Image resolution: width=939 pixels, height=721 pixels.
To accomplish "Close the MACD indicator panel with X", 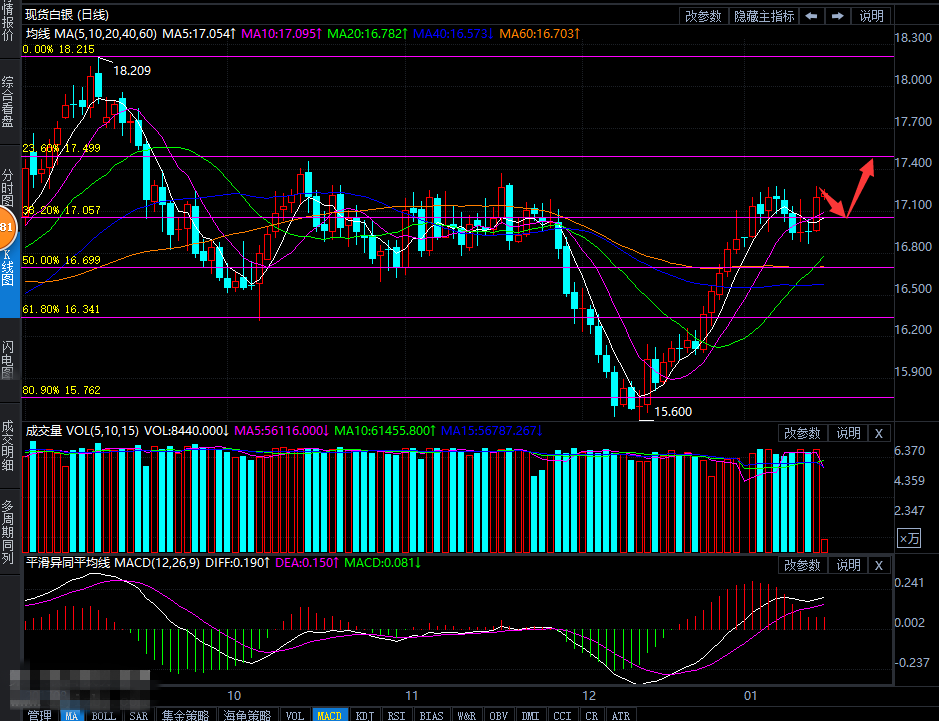I will click(878, 565).
